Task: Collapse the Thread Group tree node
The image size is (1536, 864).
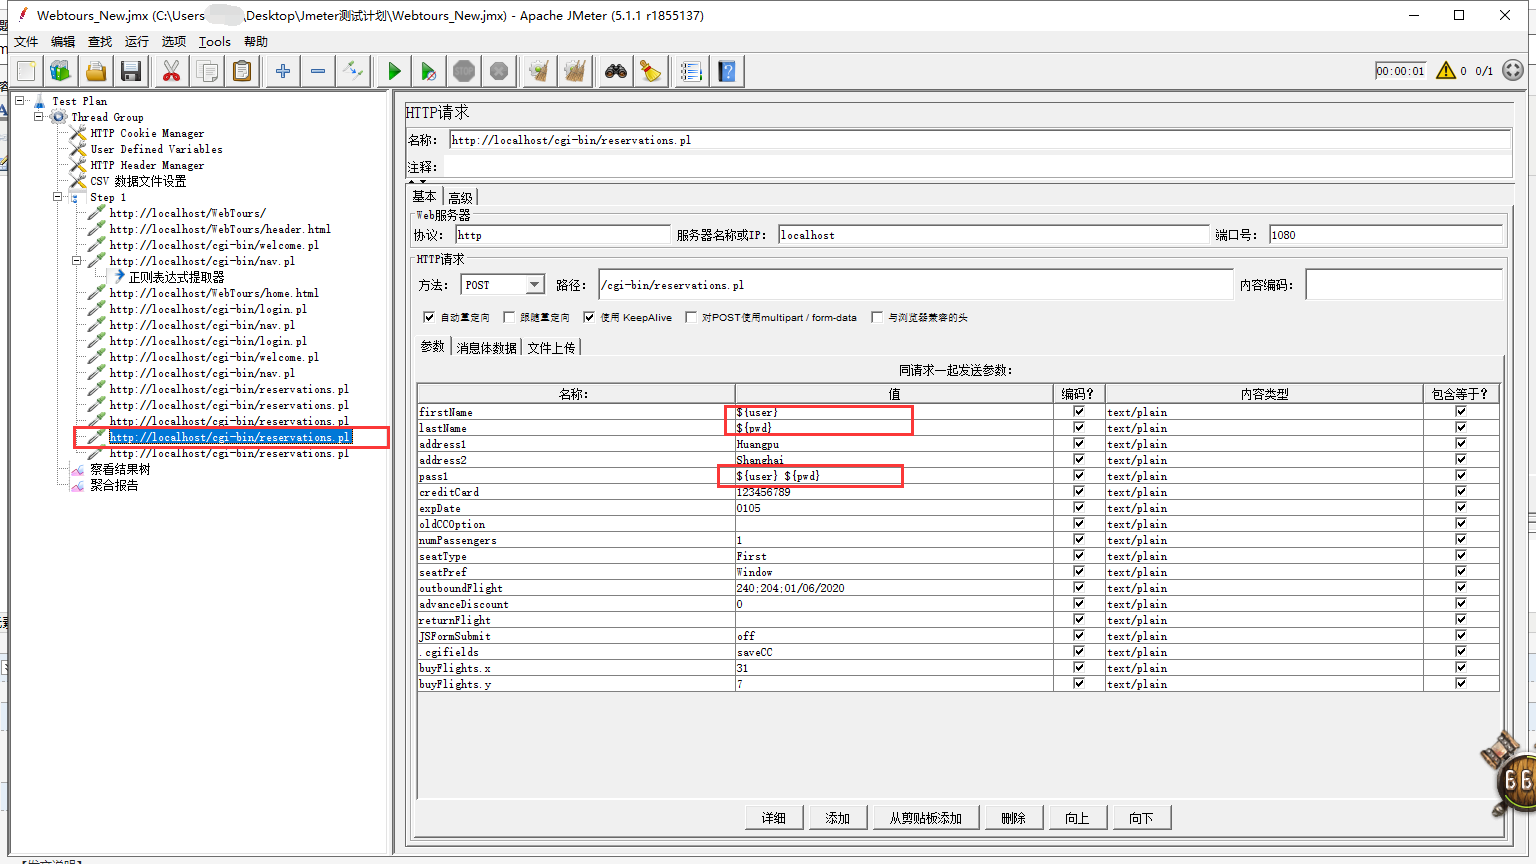Action: [x=38, y=117]
